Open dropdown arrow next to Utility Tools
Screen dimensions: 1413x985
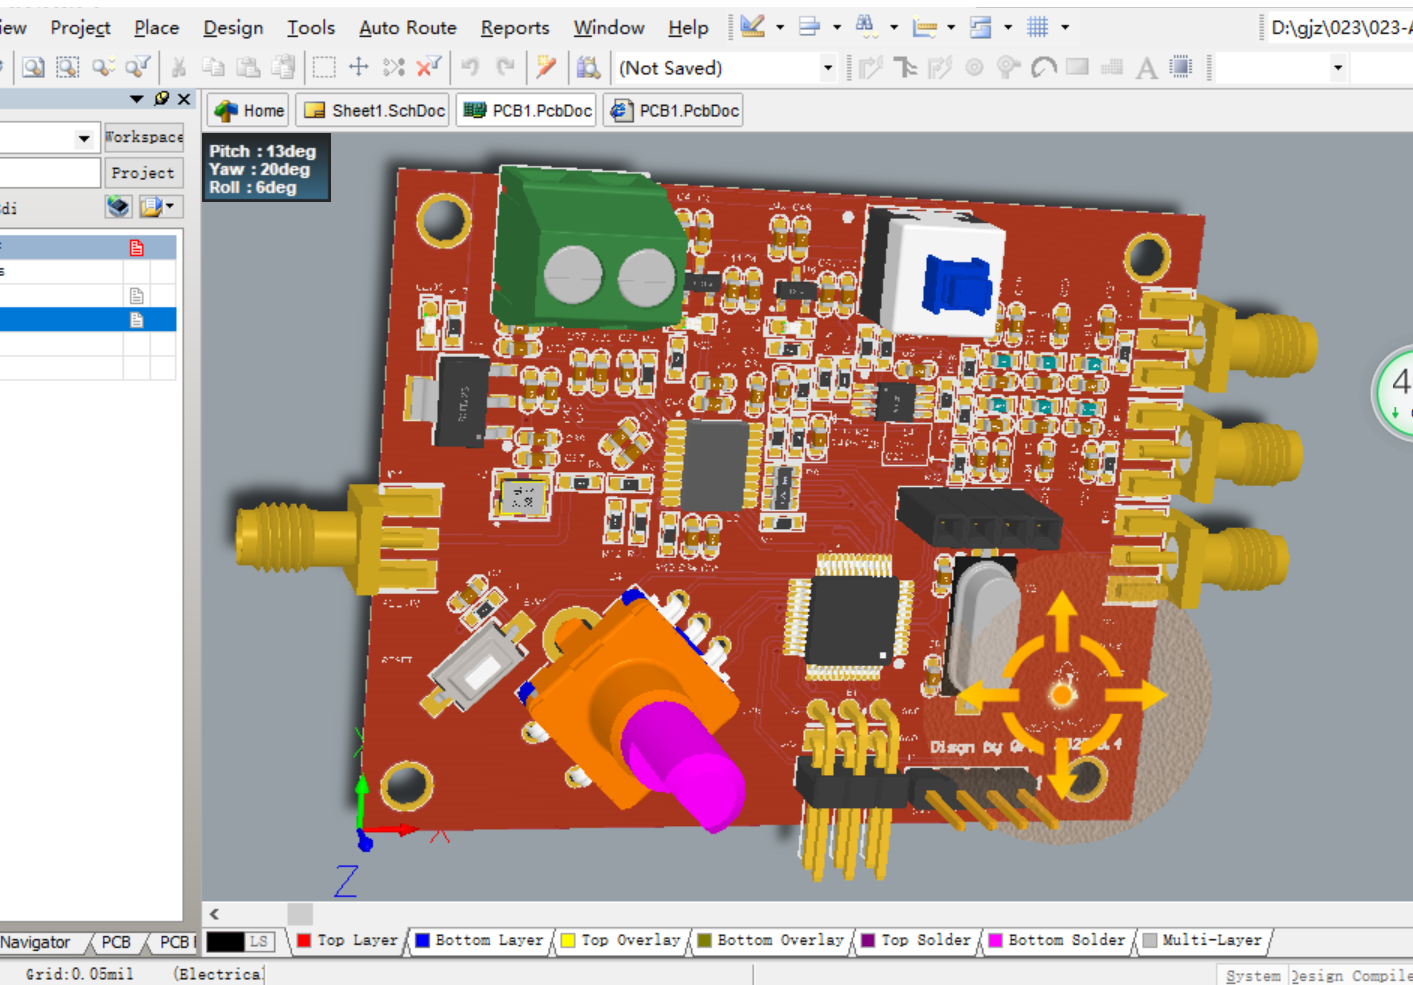780,28
